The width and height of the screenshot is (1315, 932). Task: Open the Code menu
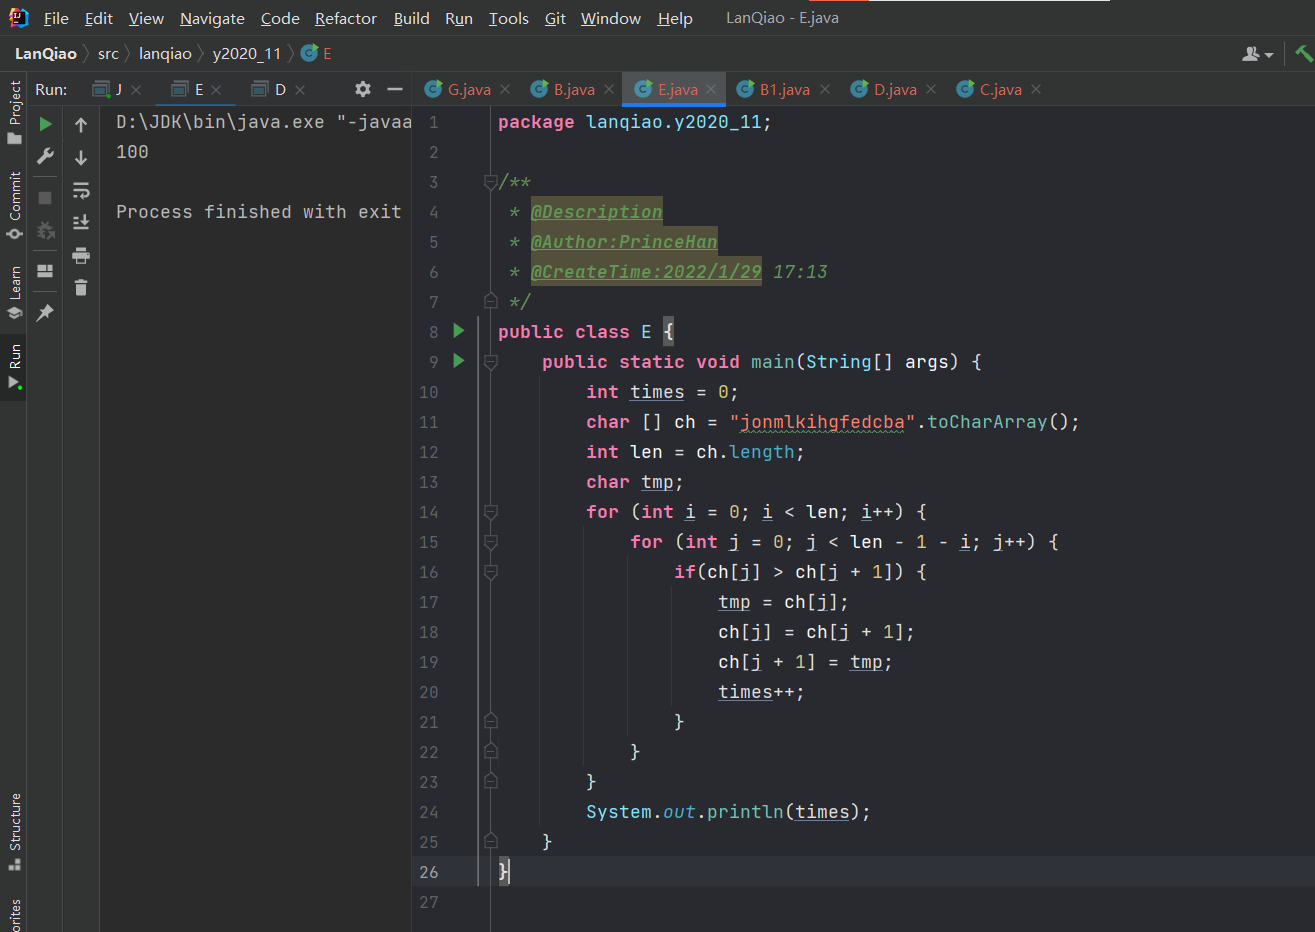click(x=280, y=18)
